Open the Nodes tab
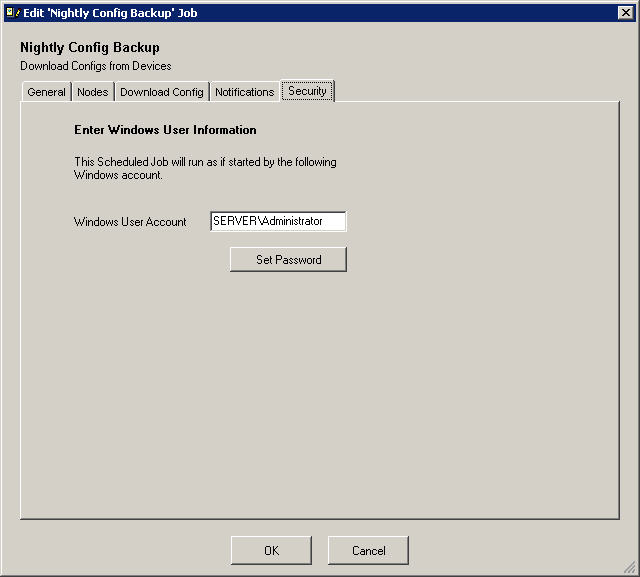Screen dimensions: 640x577 click(x=93, y=92)
